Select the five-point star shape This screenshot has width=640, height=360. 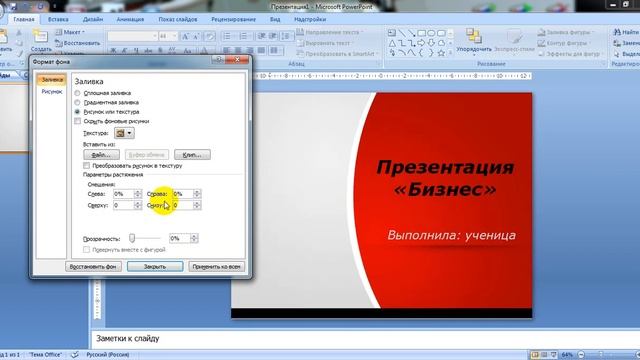[x=441, y=53]
